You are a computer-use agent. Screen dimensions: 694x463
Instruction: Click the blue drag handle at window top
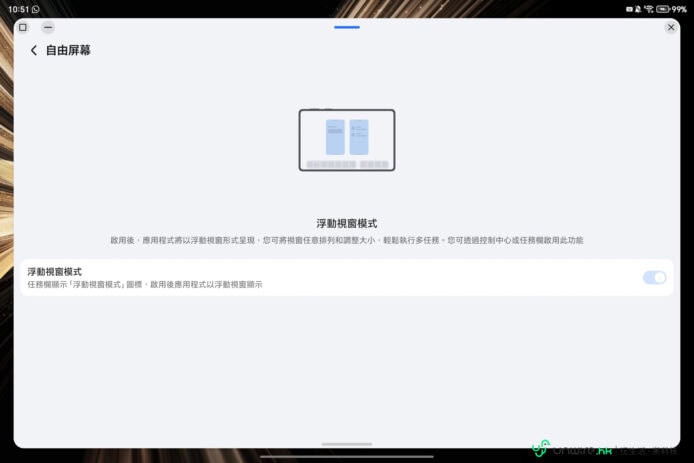click(x=347, y=27)
